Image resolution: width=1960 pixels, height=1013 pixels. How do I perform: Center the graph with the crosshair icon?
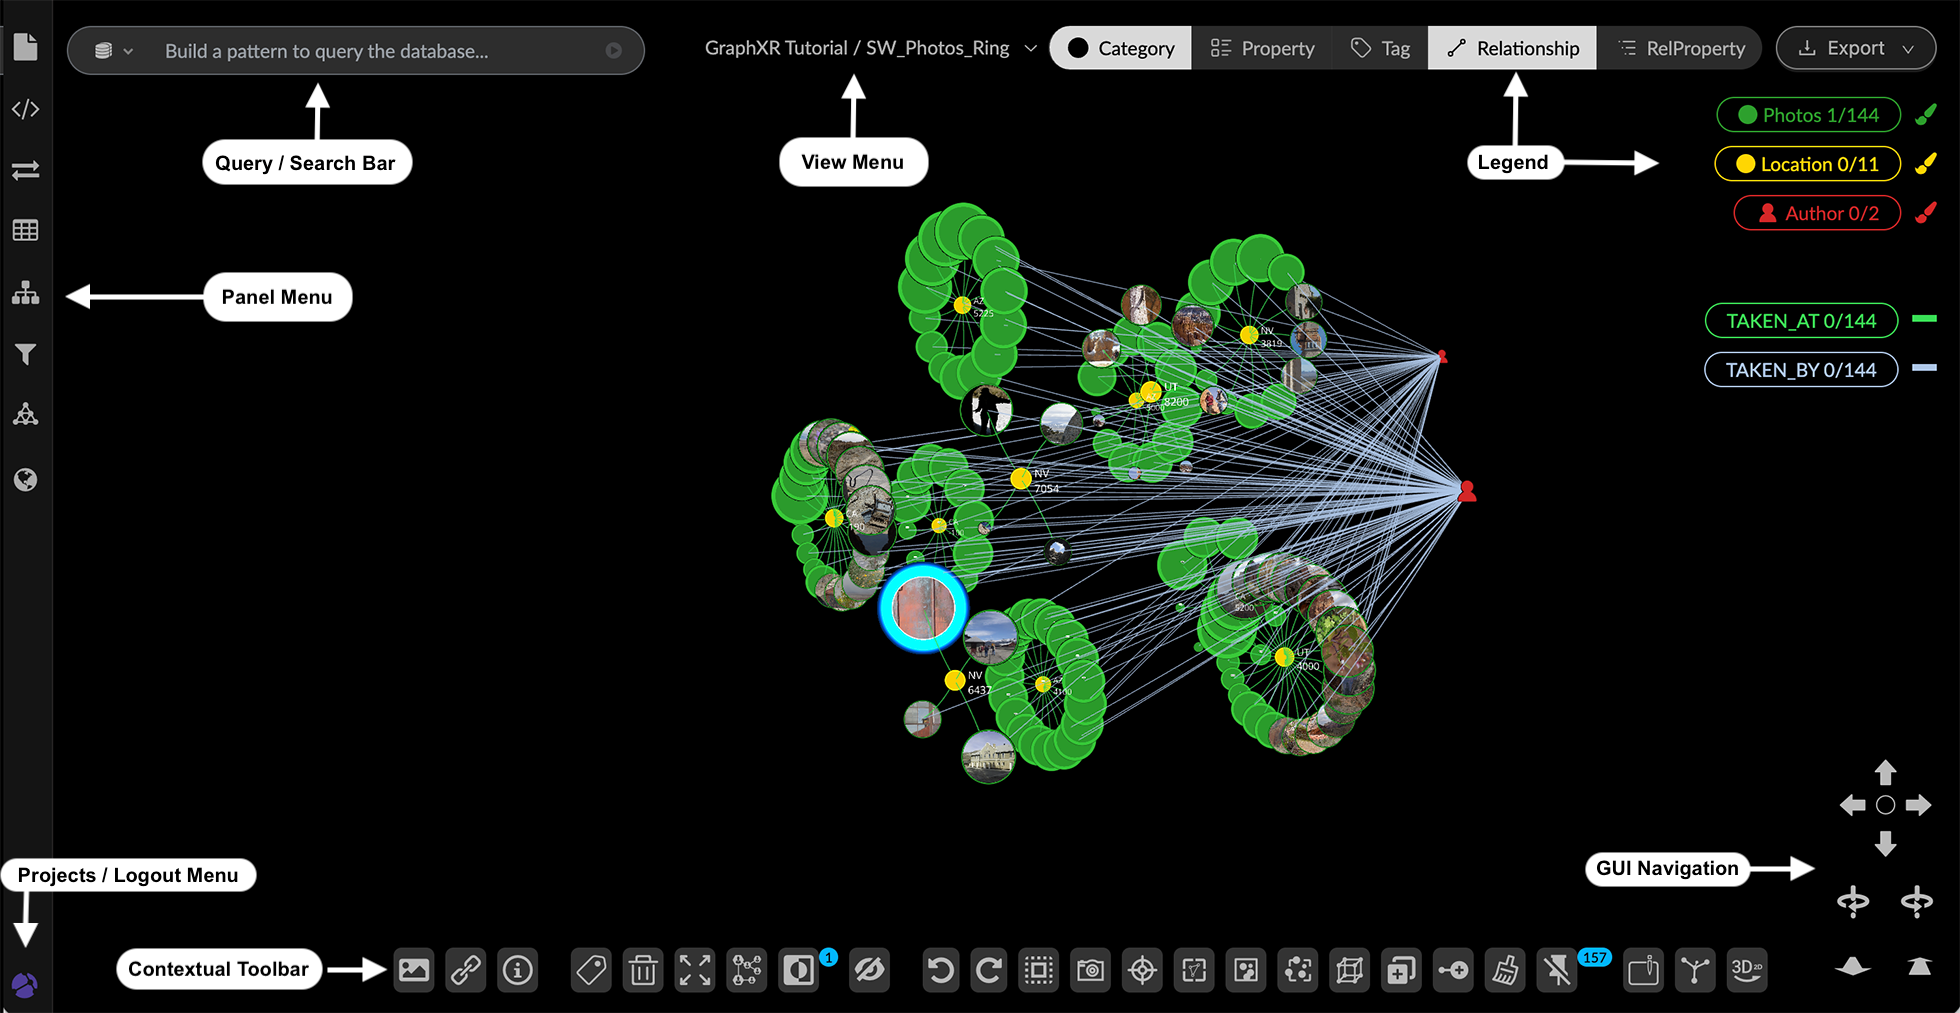click(1142, 970)
